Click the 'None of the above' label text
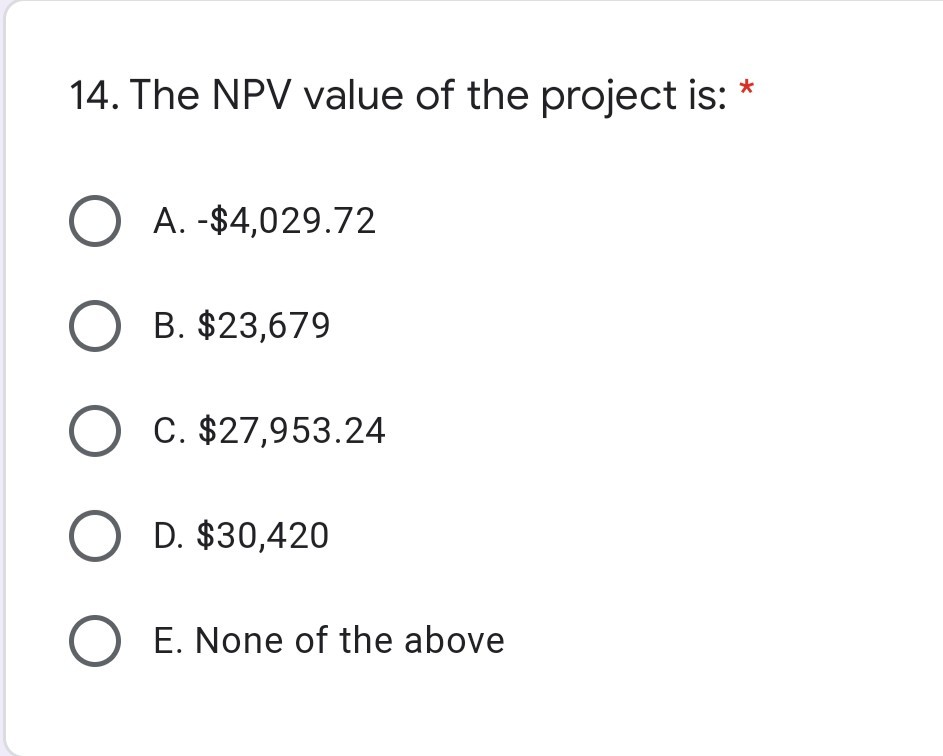The width and height of the screenshot is (943, 756). point(329,640)
